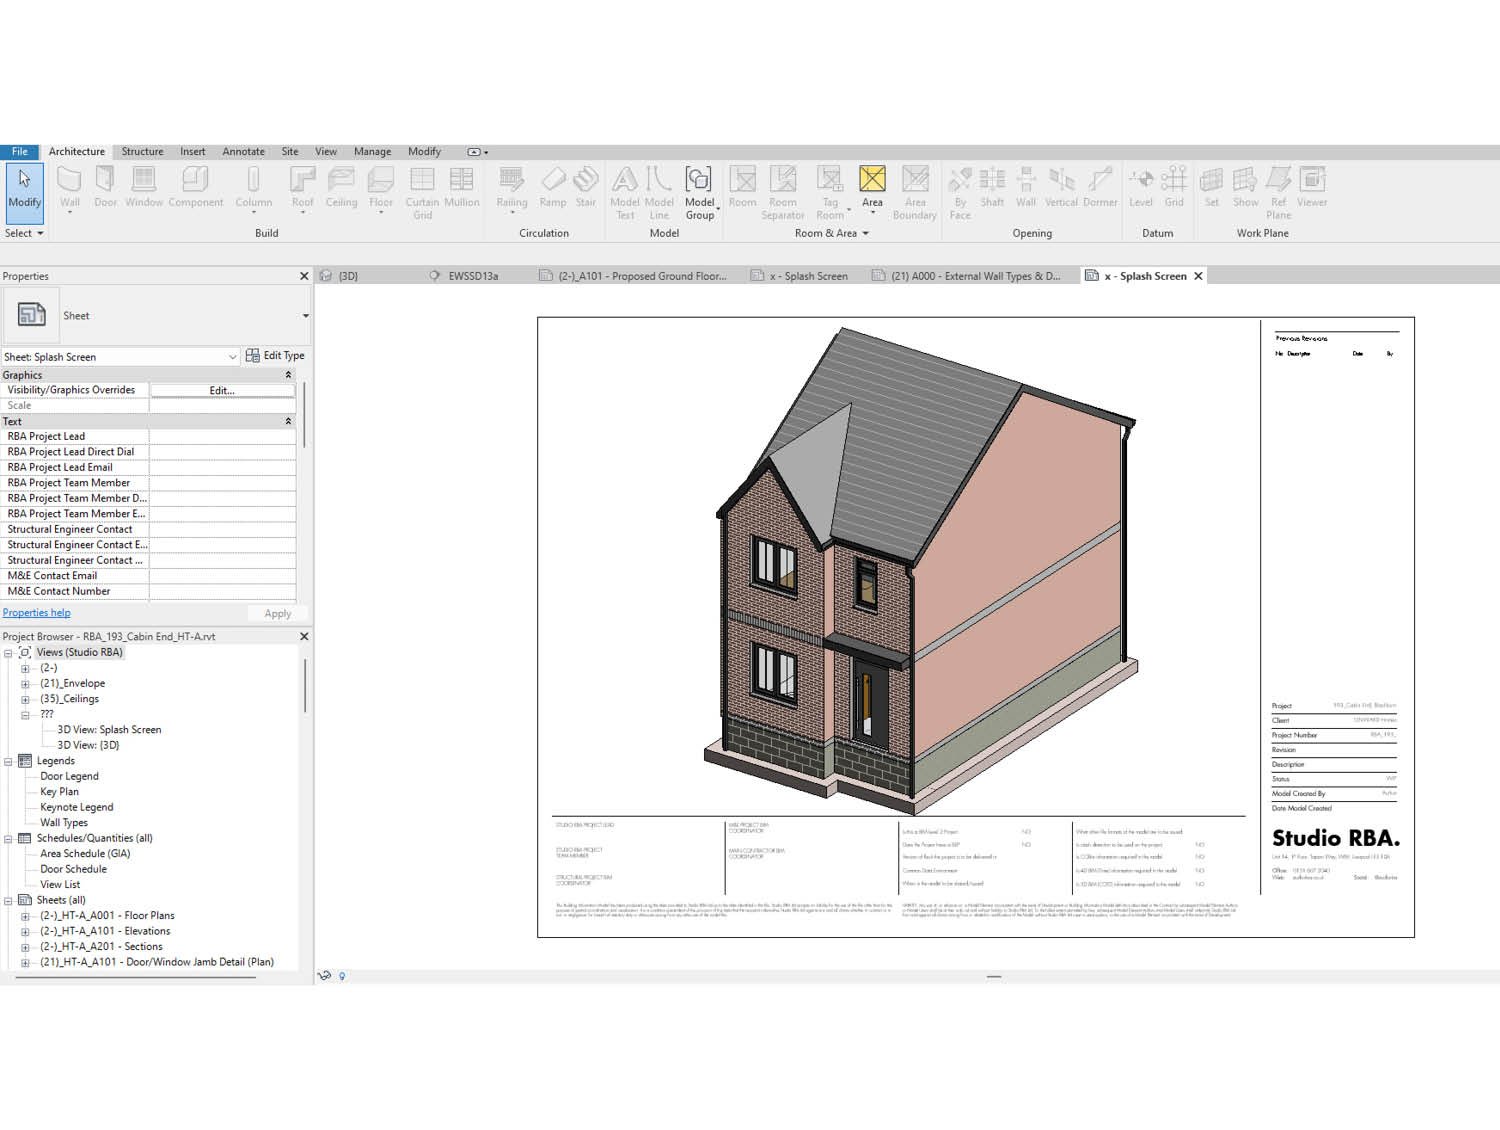Click the RBA Project Lead value field

coord(222,436)
